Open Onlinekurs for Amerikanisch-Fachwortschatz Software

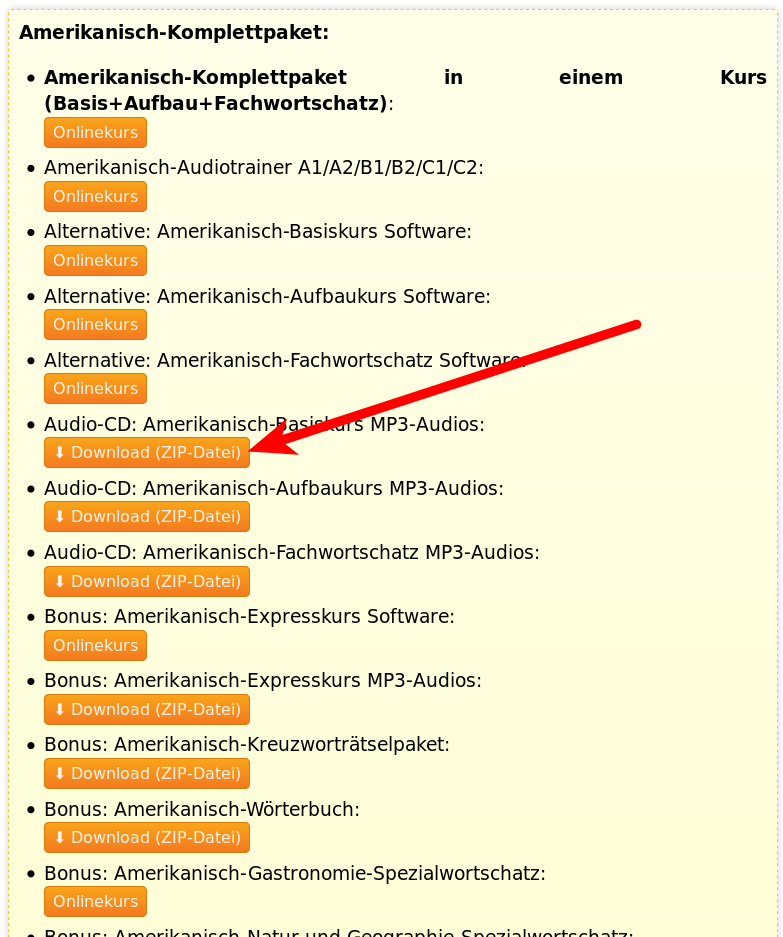95,388
